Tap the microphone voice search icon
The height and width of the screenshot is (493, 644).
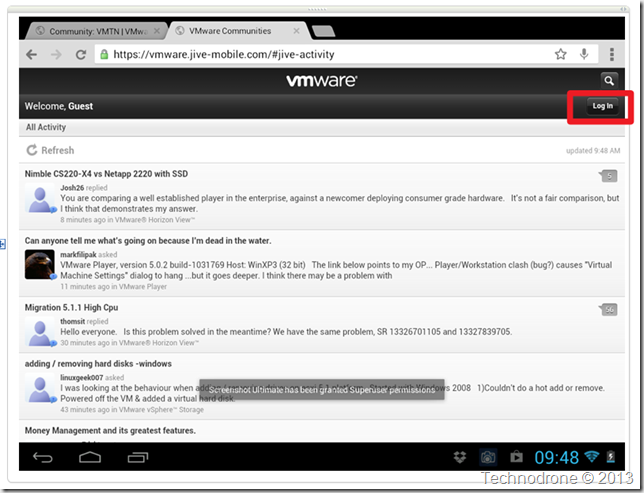(x=584, y=54)
